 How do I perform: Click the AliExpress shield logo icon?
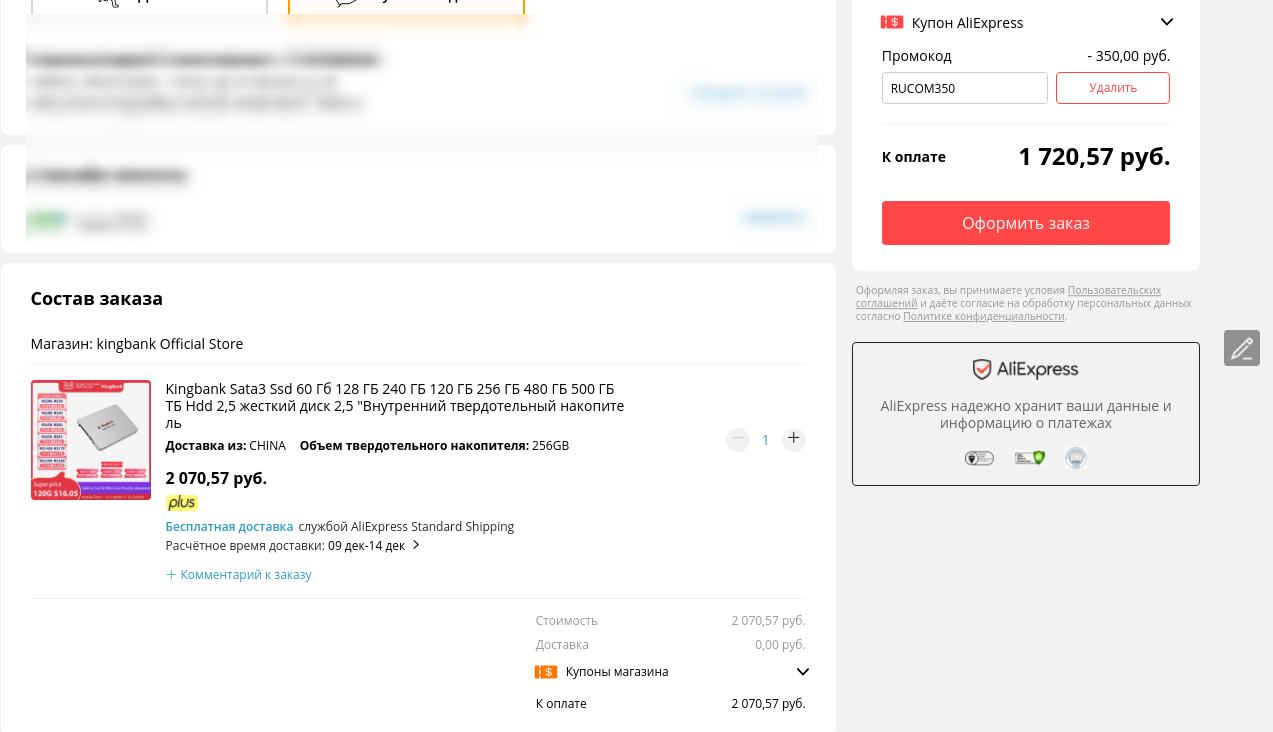(x=982, y=369)
